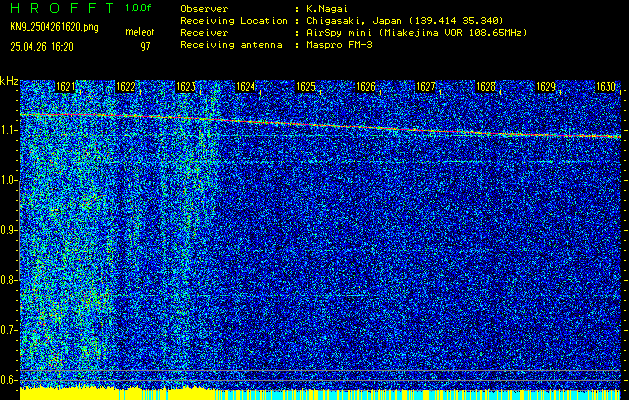Click the observer name K.Nagai
The width and height of the screenshot is (629, 400).
pos(325,9)
